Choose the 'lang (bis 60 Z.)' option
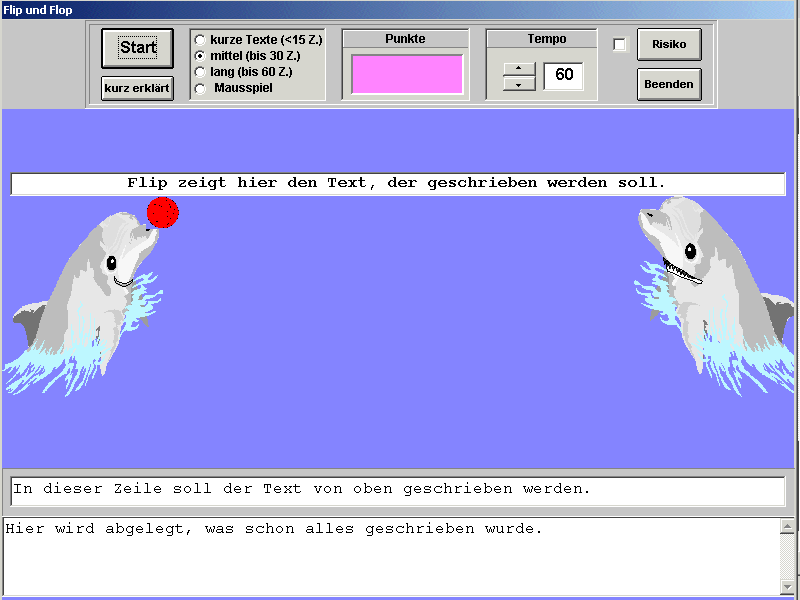The height and width of the screenshot is (600, 800). pos(200,72)
